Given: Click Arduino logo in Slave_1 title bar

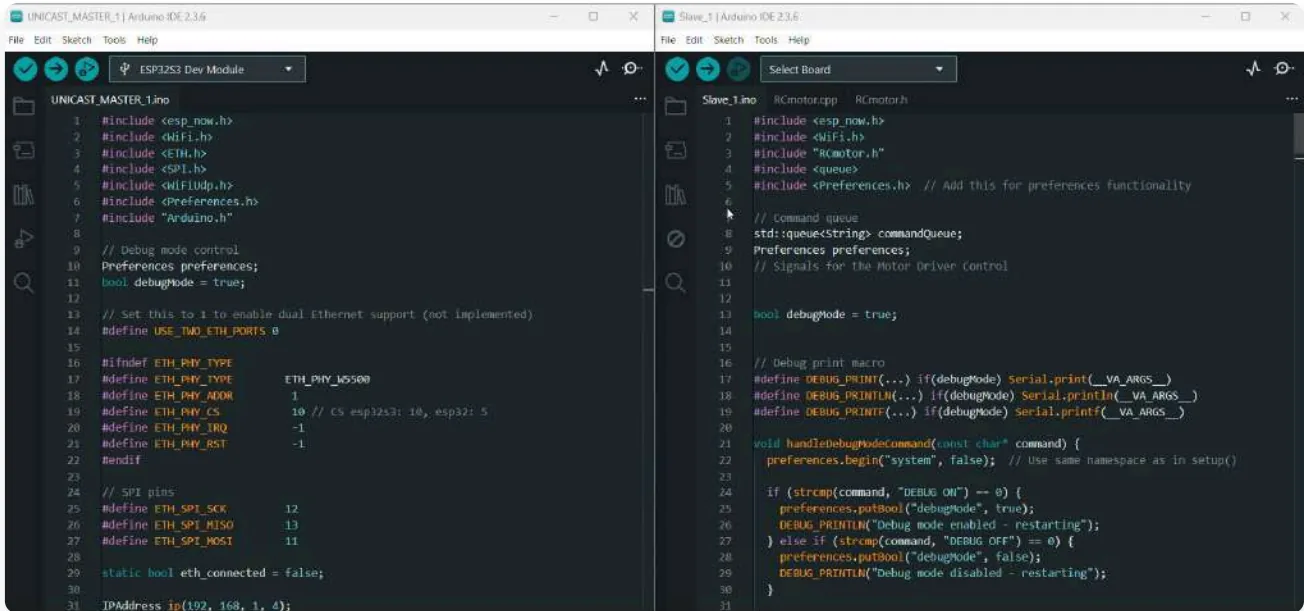Looking at the screenshot, I should click(669, 17).
